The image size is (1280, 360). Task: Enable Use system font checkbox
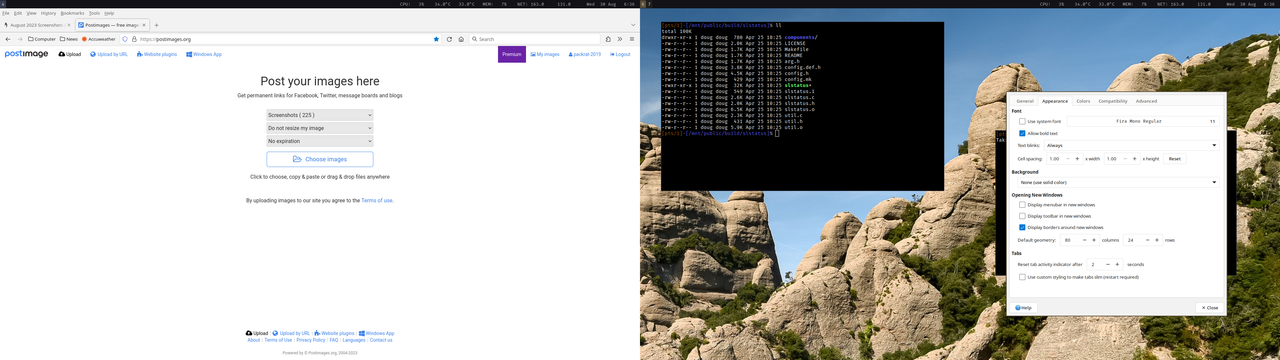pyautogui.click(x=1022, y=121)
